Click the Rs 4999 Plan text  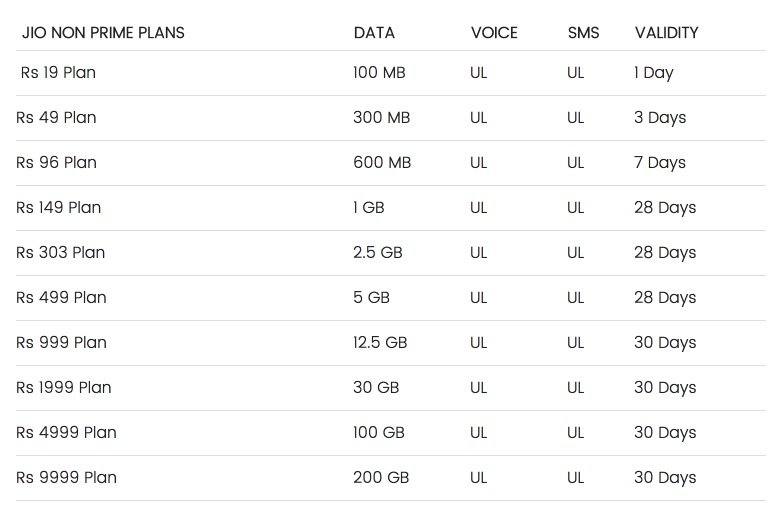[x=66, y=433]
